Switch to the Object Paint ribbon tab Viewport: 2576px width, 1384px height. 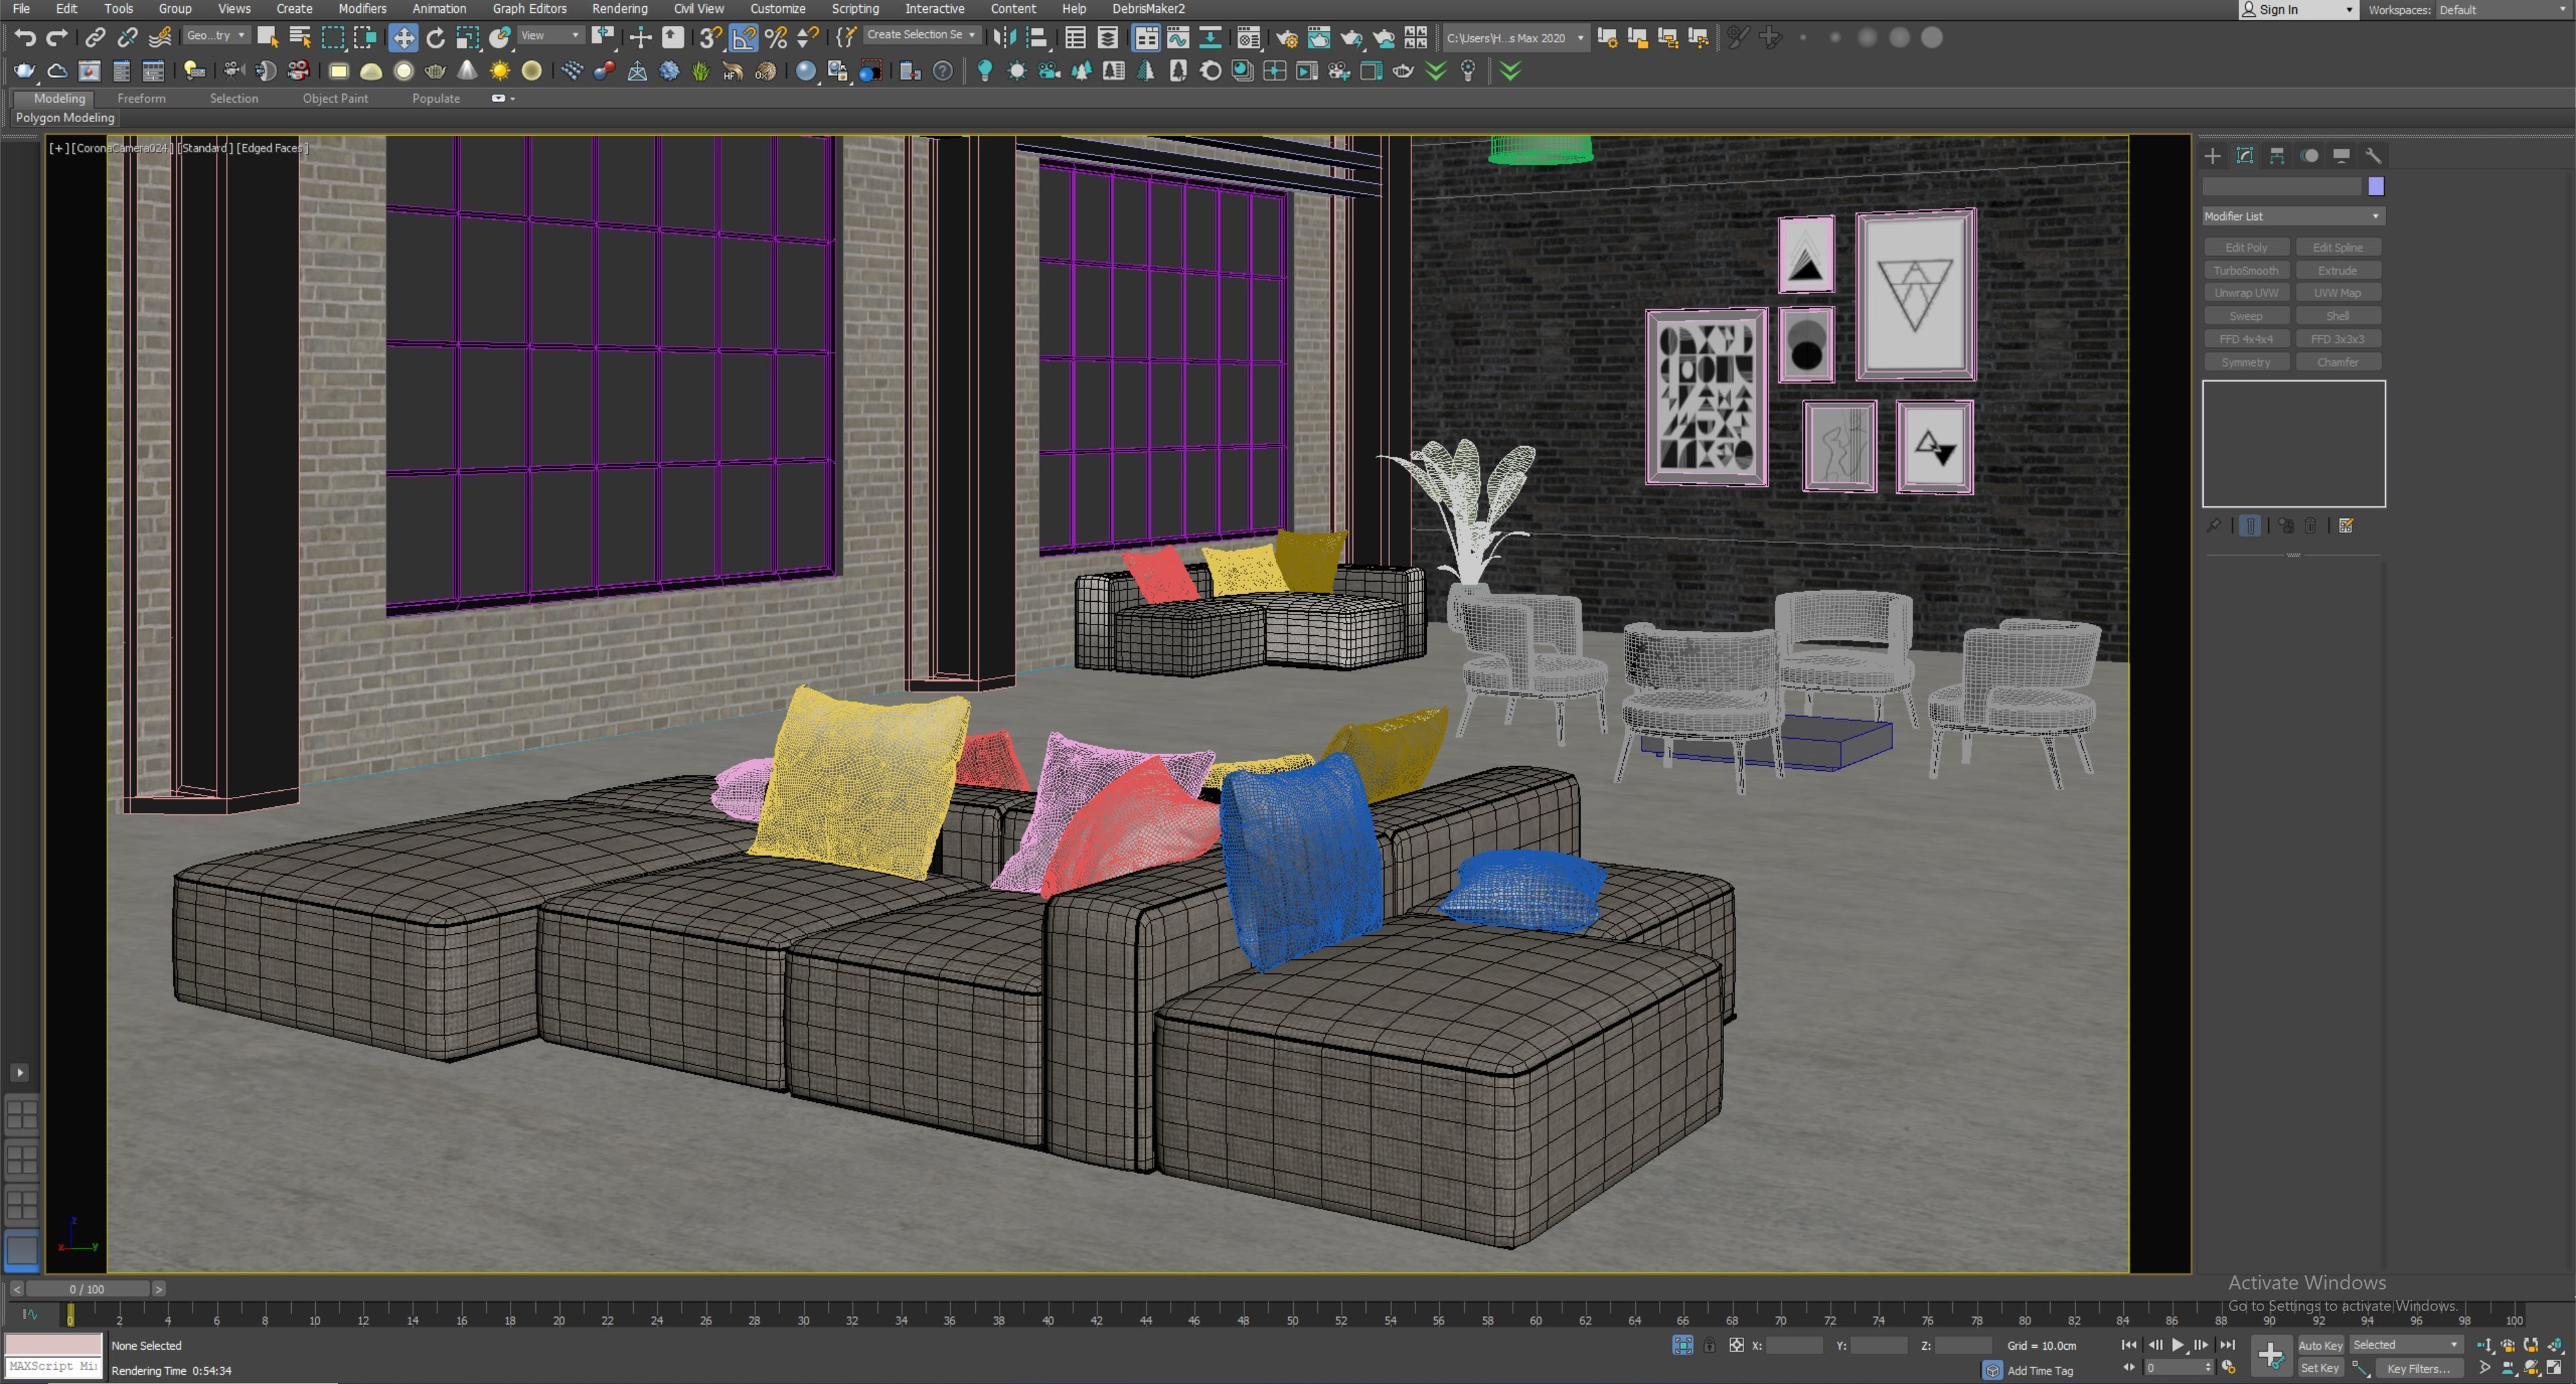tap(335, 98)
